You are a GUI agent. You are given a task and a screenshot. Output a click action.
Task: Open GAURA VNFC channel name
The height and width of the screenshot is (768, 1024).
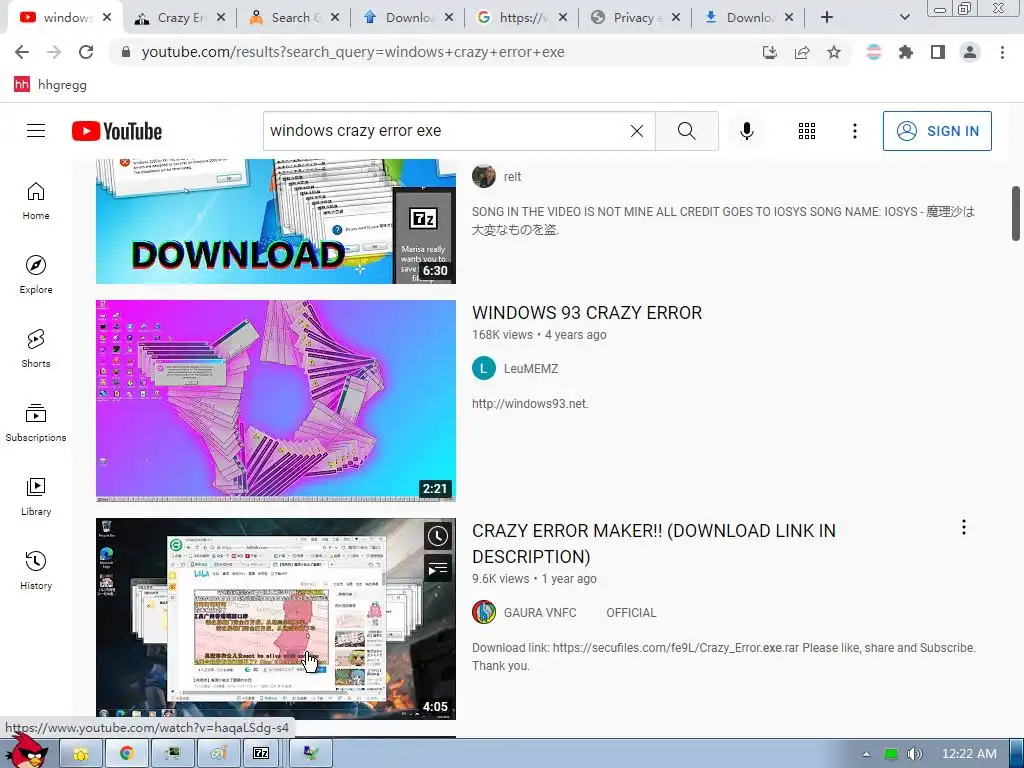(x=580, y=613)
